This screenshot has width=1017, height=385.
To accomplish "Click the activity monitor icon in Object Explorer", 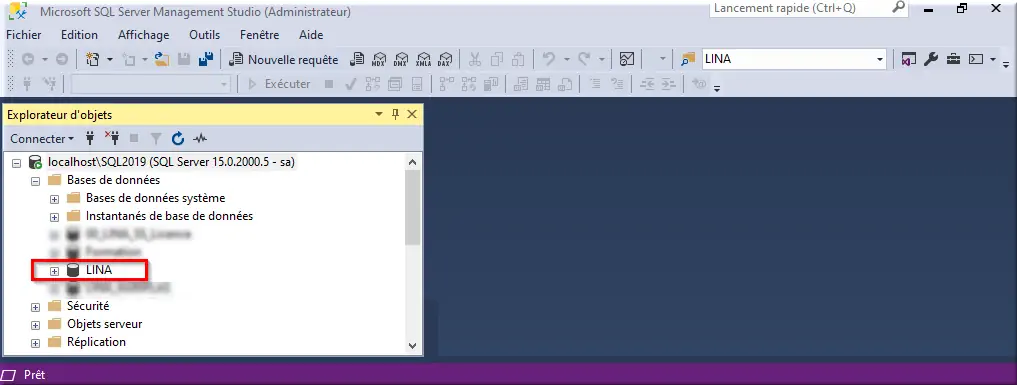I will click(x=200, y=138).
